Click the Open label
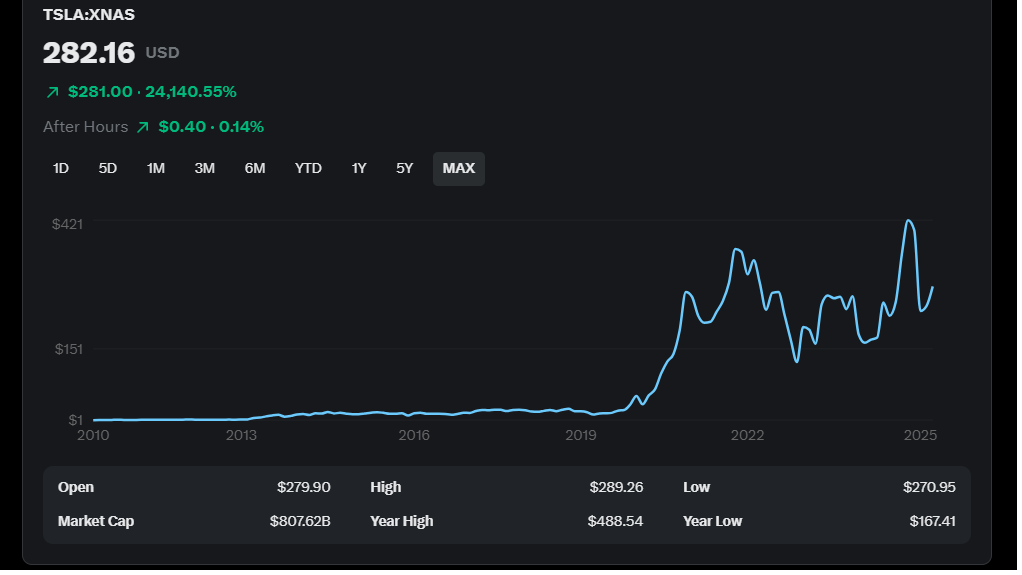 [x=76, y=489]
